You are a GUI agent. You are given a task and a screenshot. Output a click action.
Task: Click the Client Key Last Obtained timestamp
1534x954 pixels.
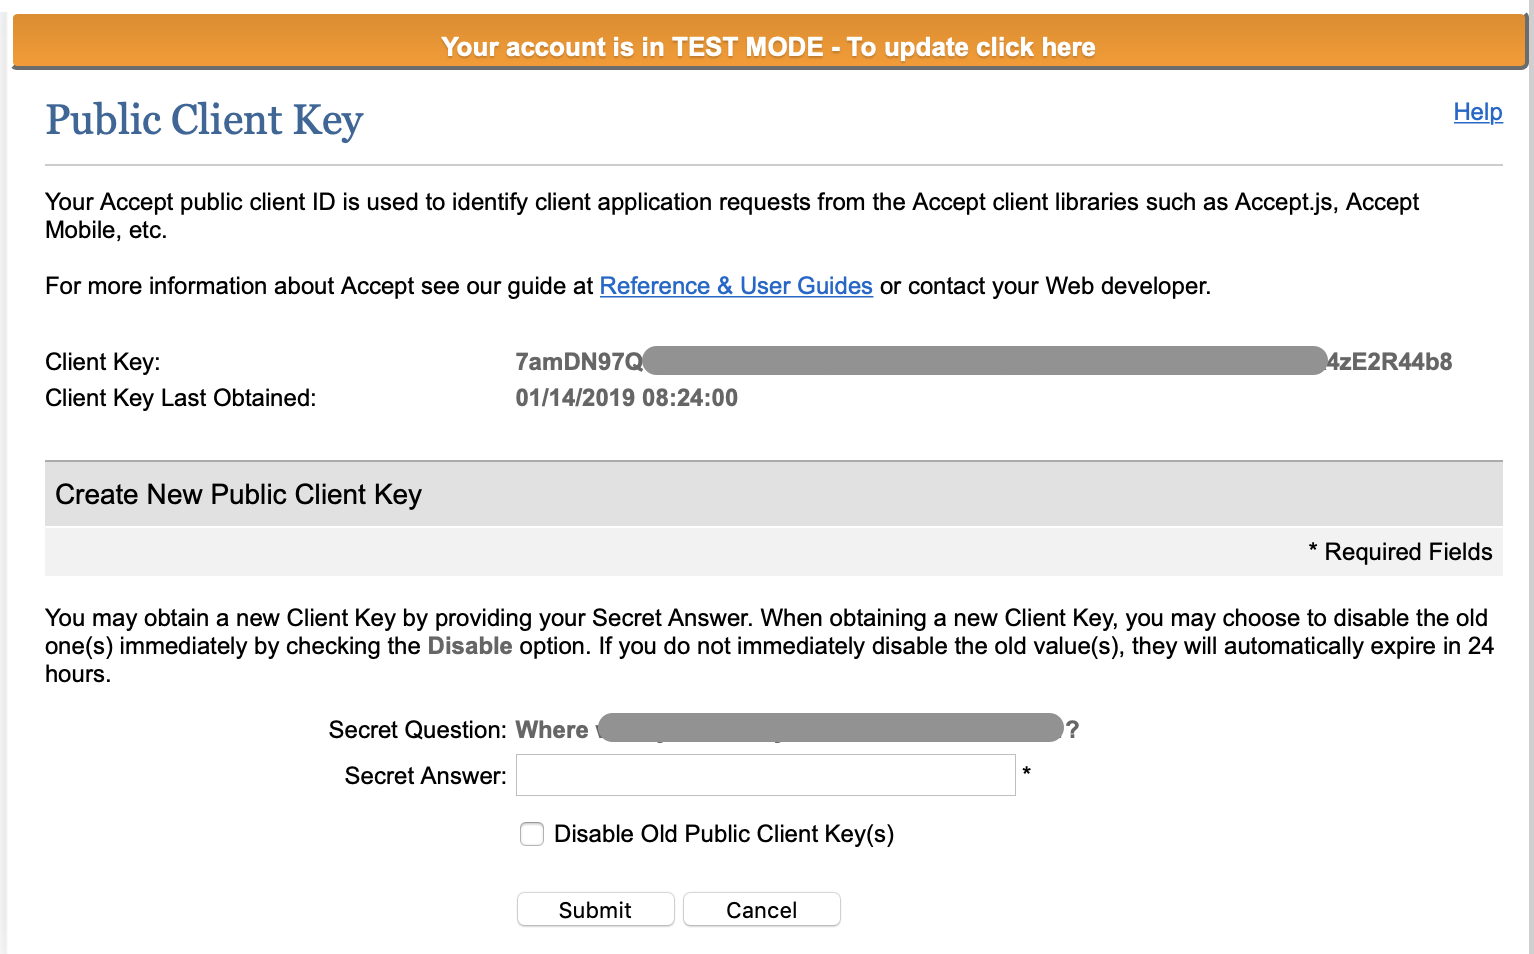tap(626, 397)
